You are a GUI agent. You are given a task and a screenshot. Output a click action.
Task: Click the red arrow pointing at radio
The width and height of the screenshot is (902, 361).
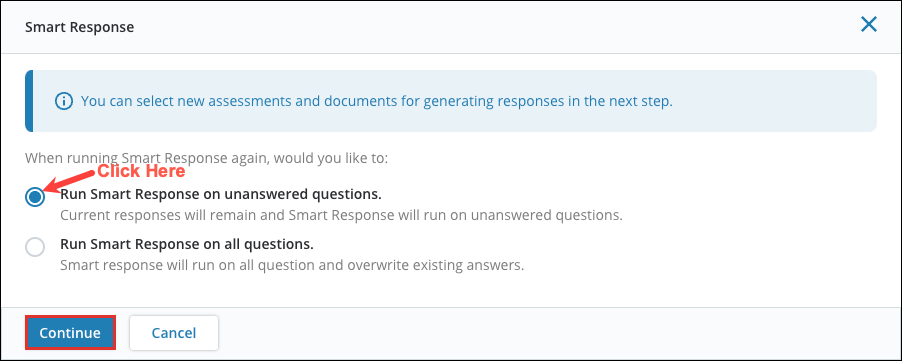point(71,180)
